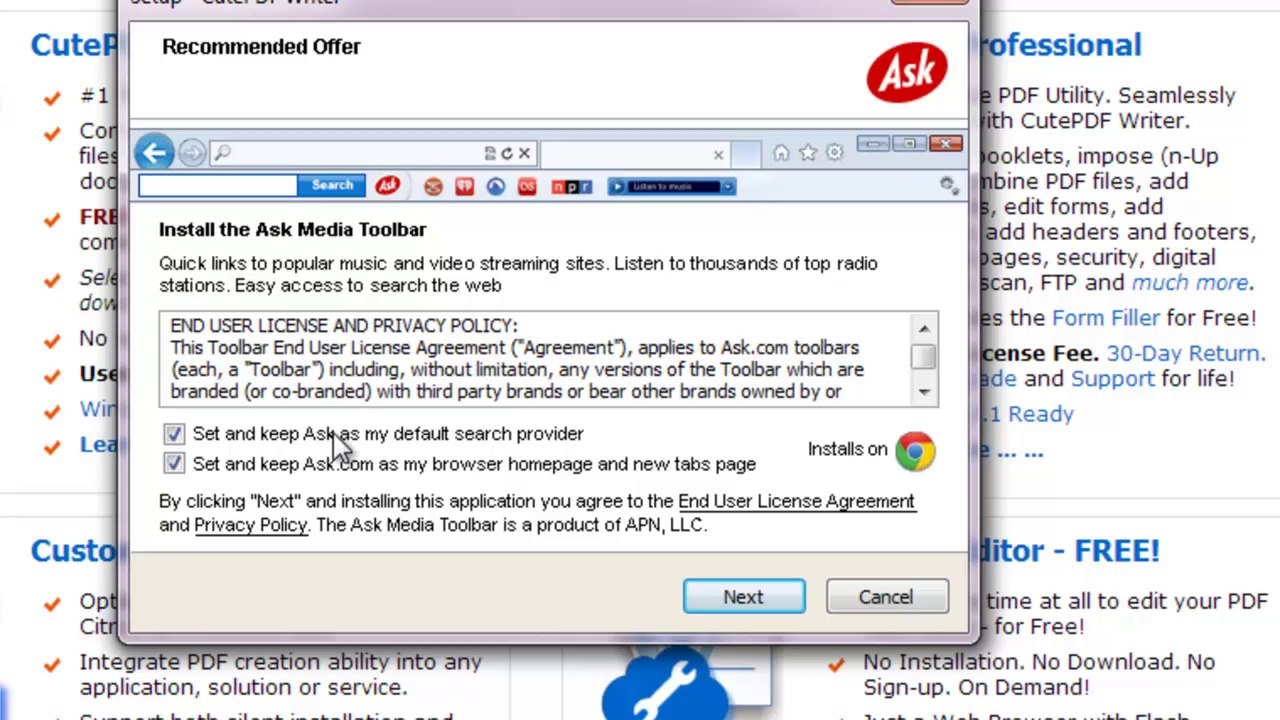1280x720 pixels.
Task: Click the refresh icon in address bar
Action: click(x=507, y=153)
